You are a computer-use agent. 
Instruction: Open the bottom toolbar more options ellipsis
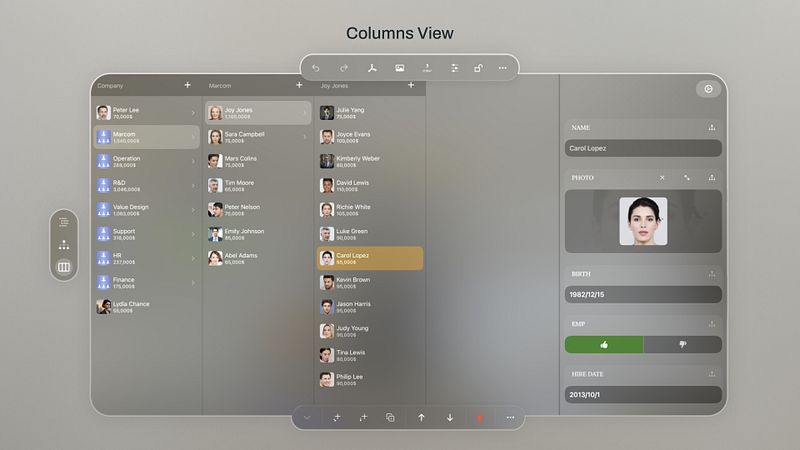(x=510, y=417)
